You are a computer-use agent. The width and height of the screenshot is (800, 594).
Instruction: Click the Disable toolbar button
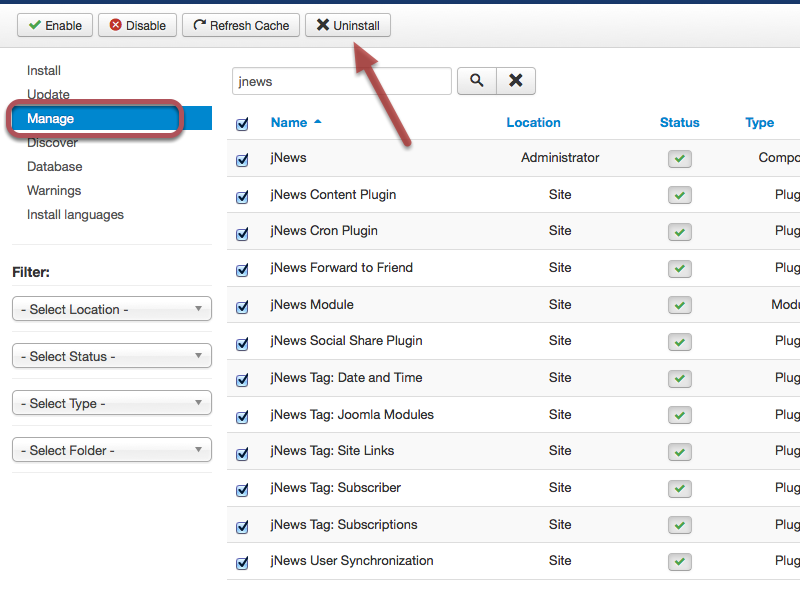click(x=137, y=26)
